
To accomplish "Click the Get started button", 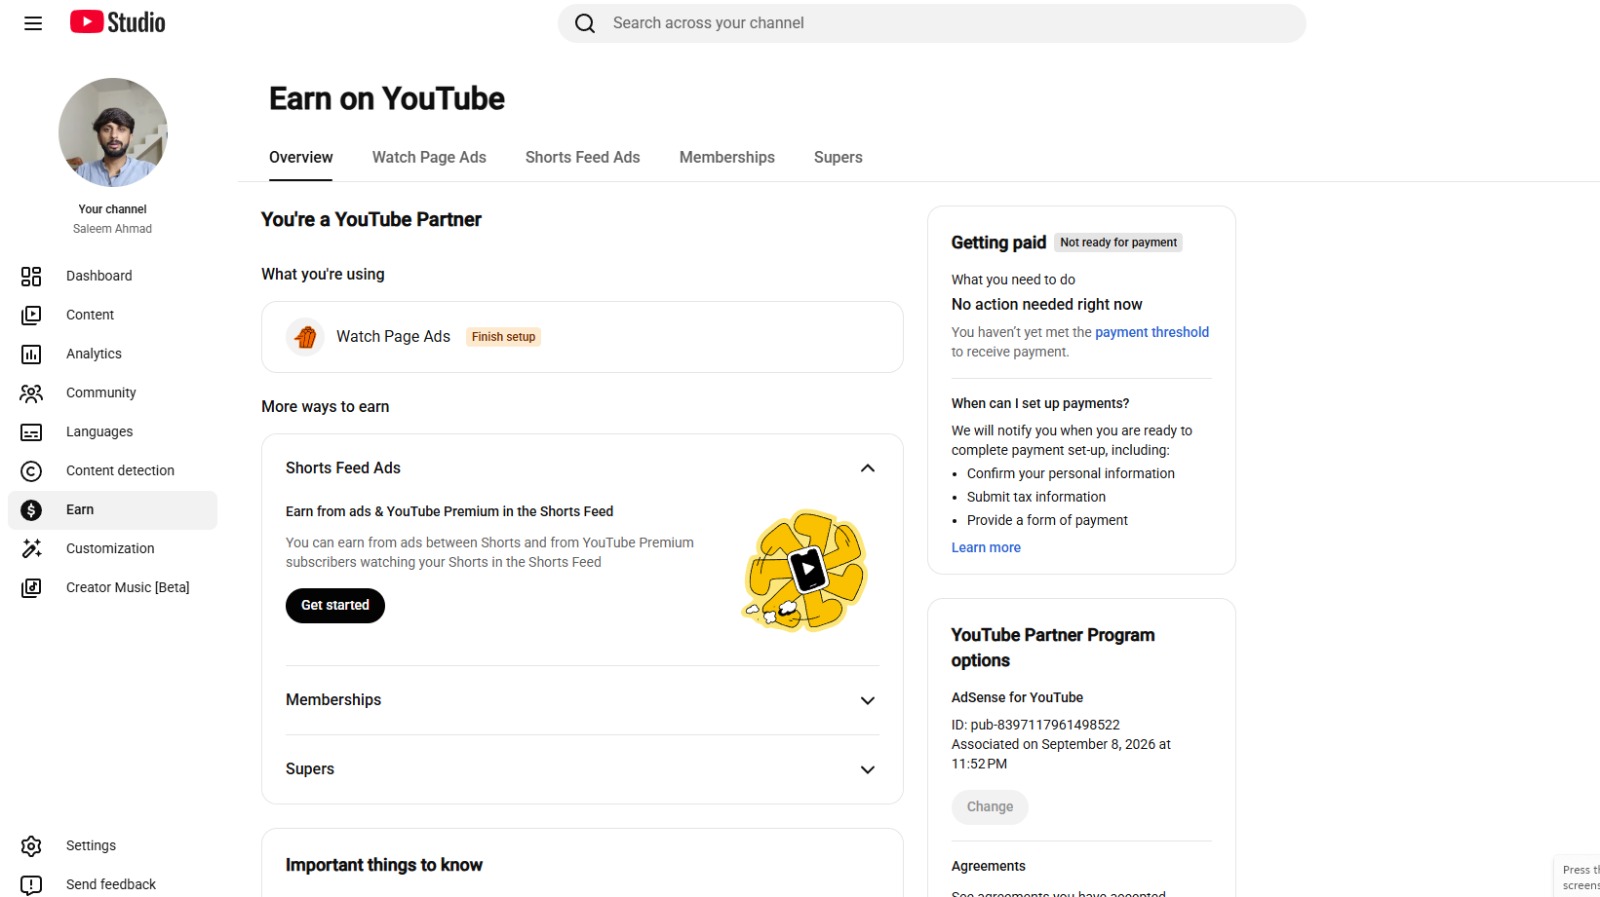I will pyautogui.click(x=335, y=605).
